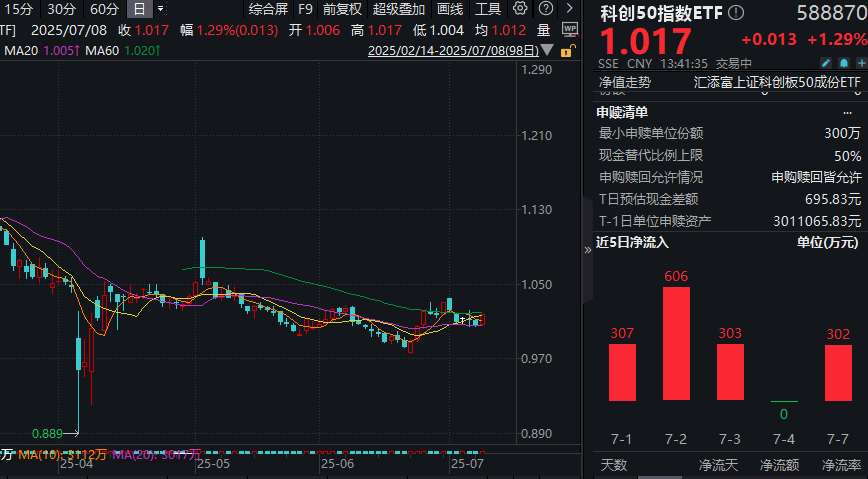Screen dimensions: 868x479
Task: Click the info icon beside 科创50指数ETF
Action: coord(737,12)
